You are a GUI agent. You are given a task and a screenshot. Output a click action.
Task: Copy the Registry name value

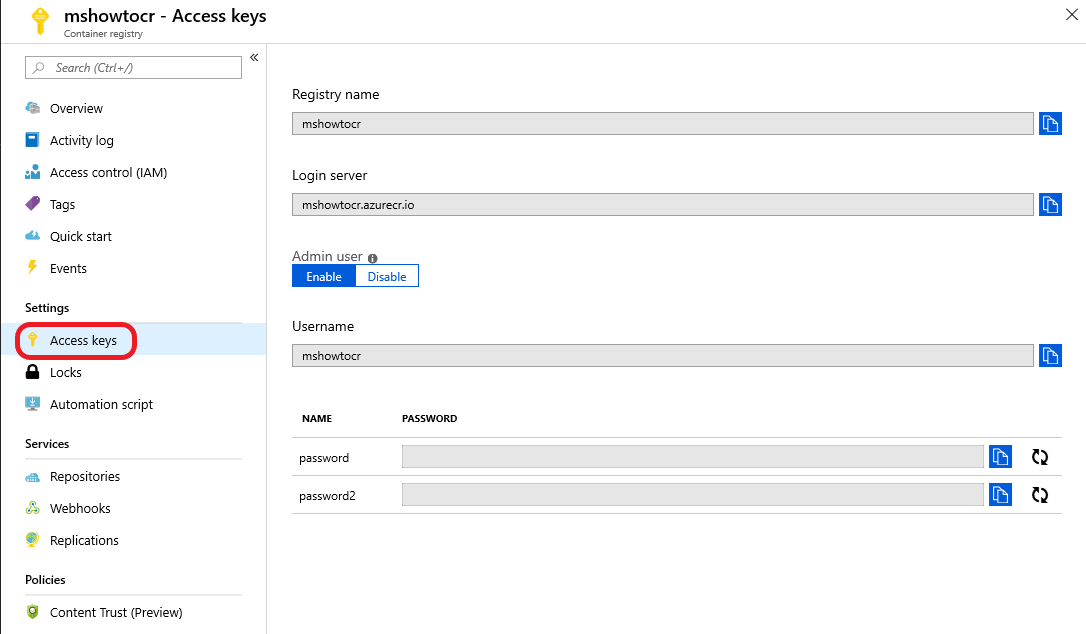click(x=1050, y=124)
